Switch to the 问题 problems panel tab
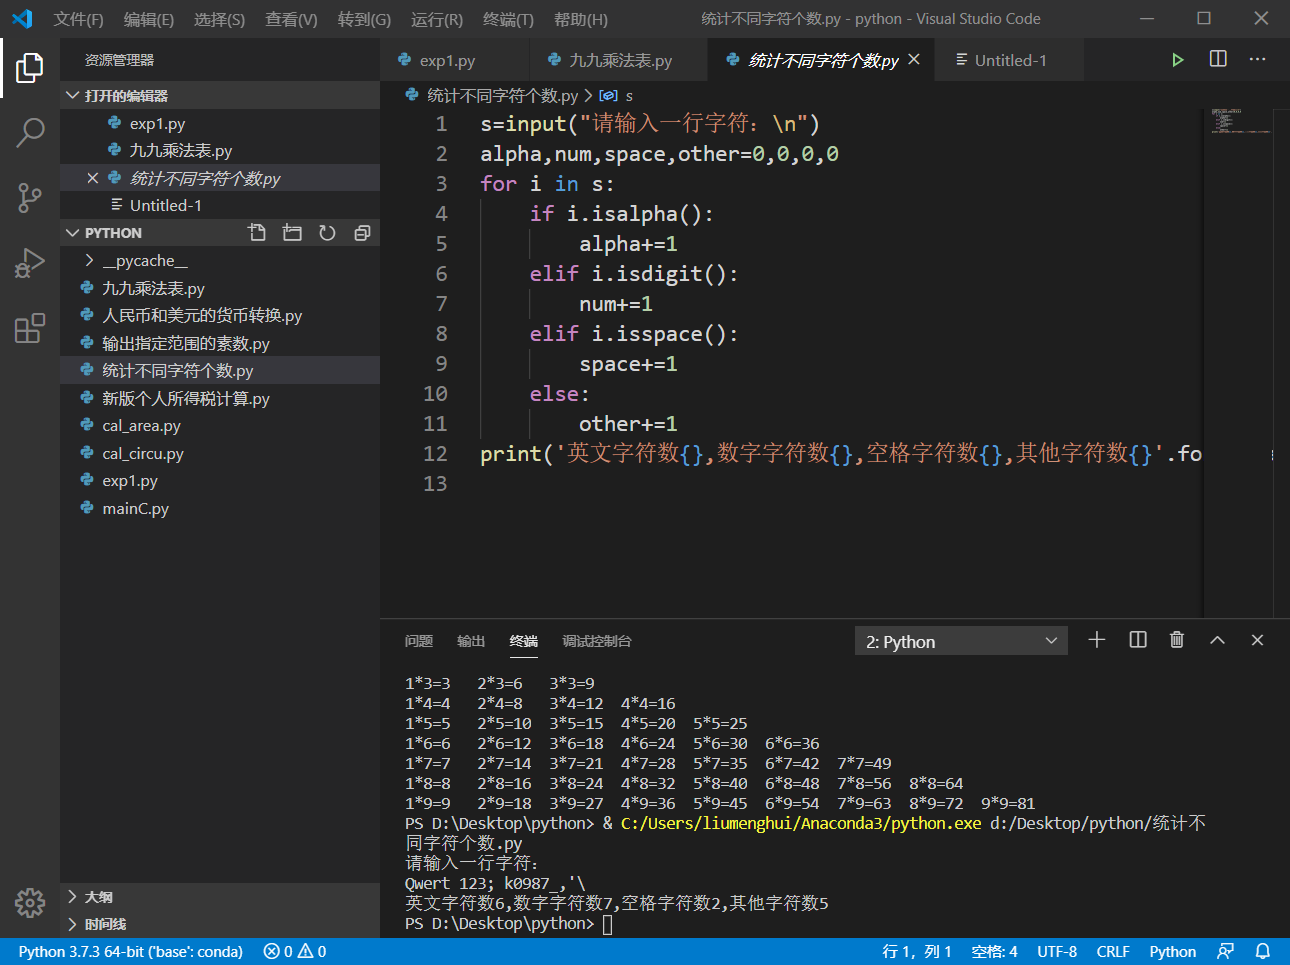 (x=418, y=641)
